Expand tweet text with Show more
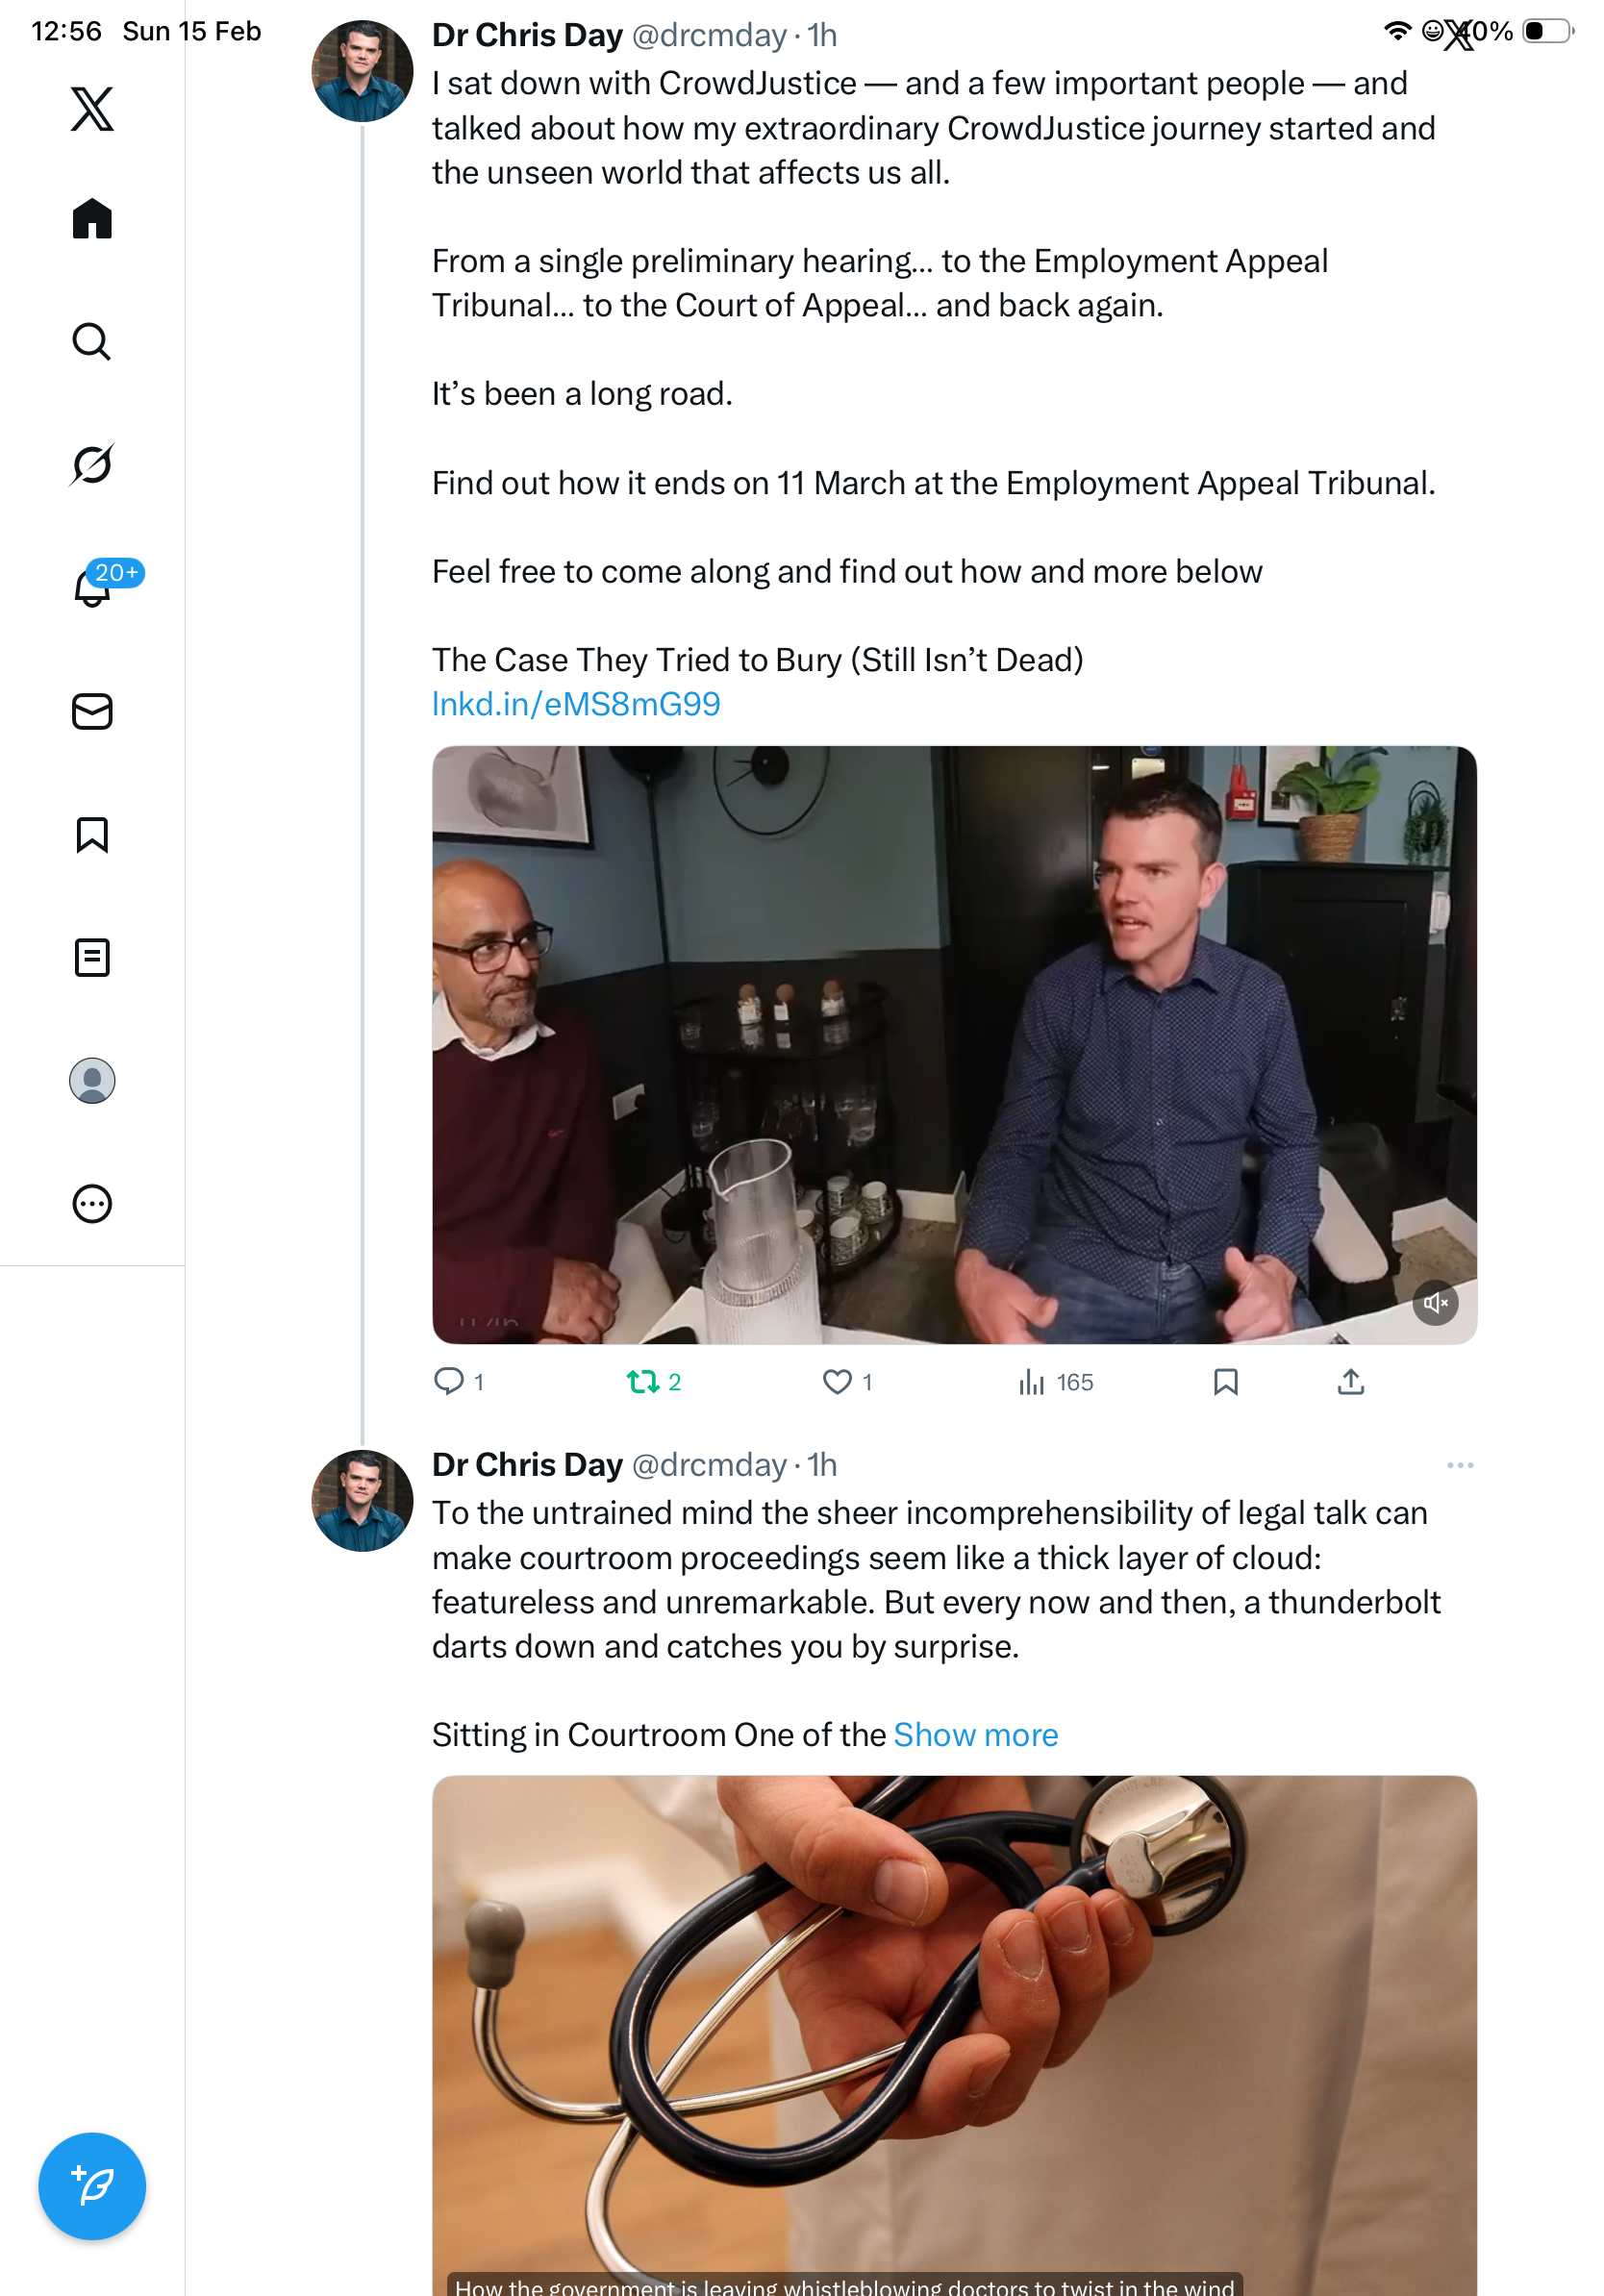This screenshot has width=1604, height=2296. 975,1735
